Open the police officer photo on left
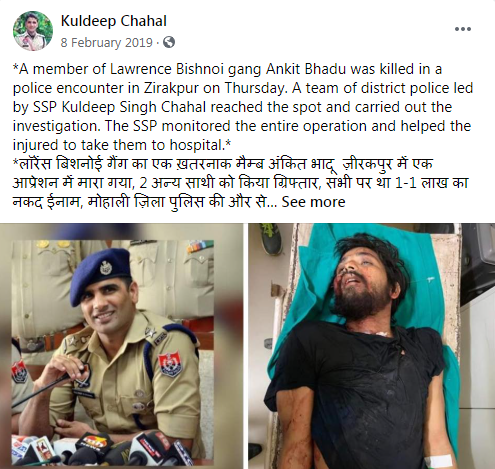495x469 pixels. coord(121,346)
